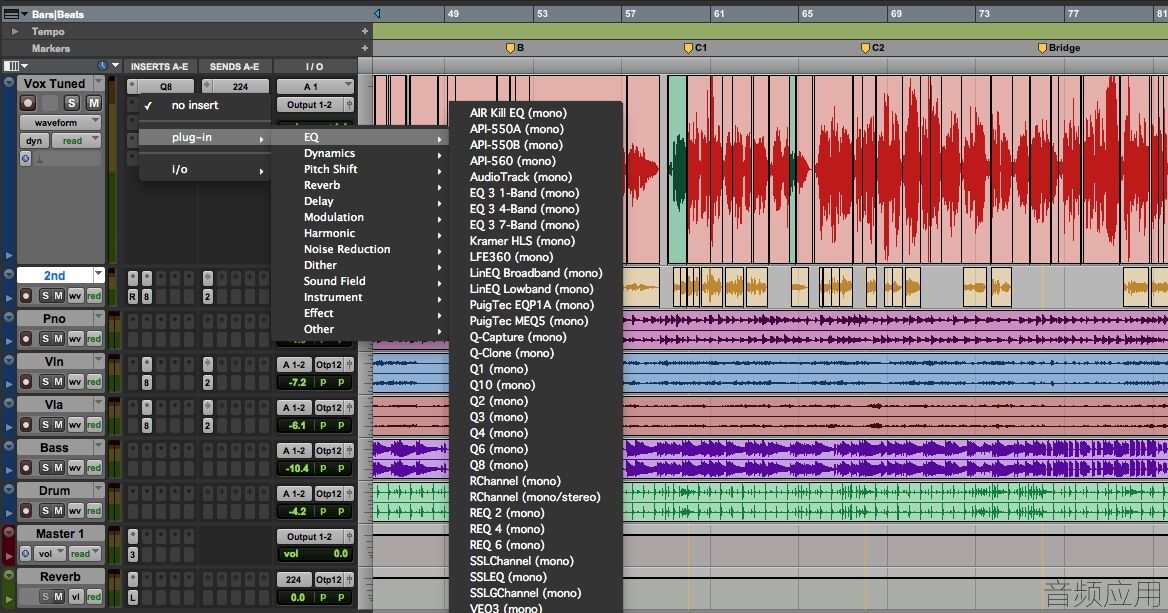Set Bass volume field -10.4
This screenshot has height=613, width=1168.
[296, 469]
